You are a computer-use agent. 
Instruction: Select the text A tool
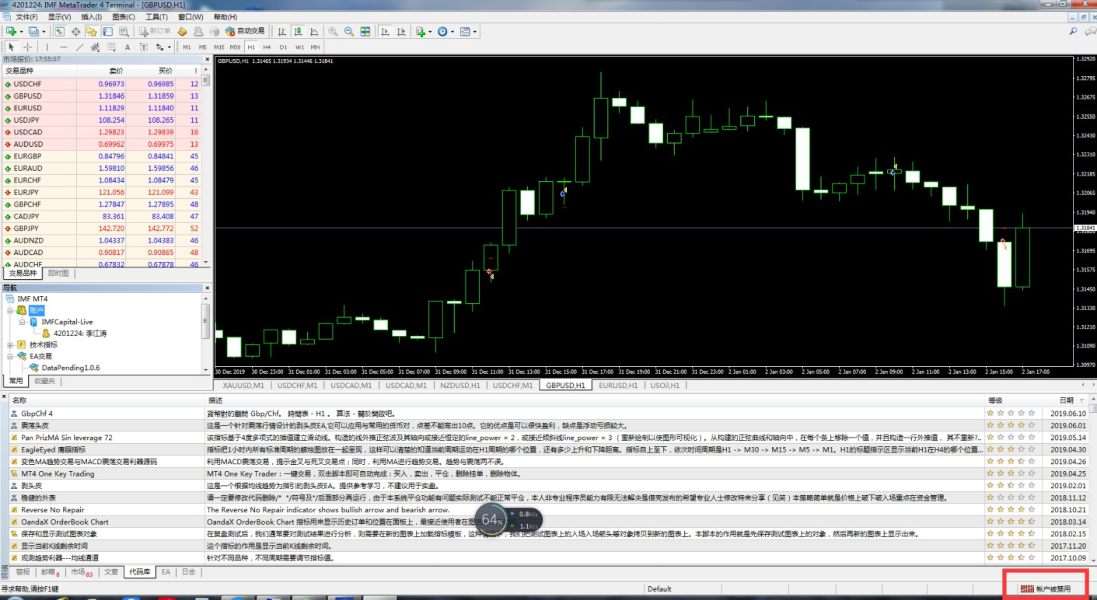pyautogui.click(x=127, y=47)
